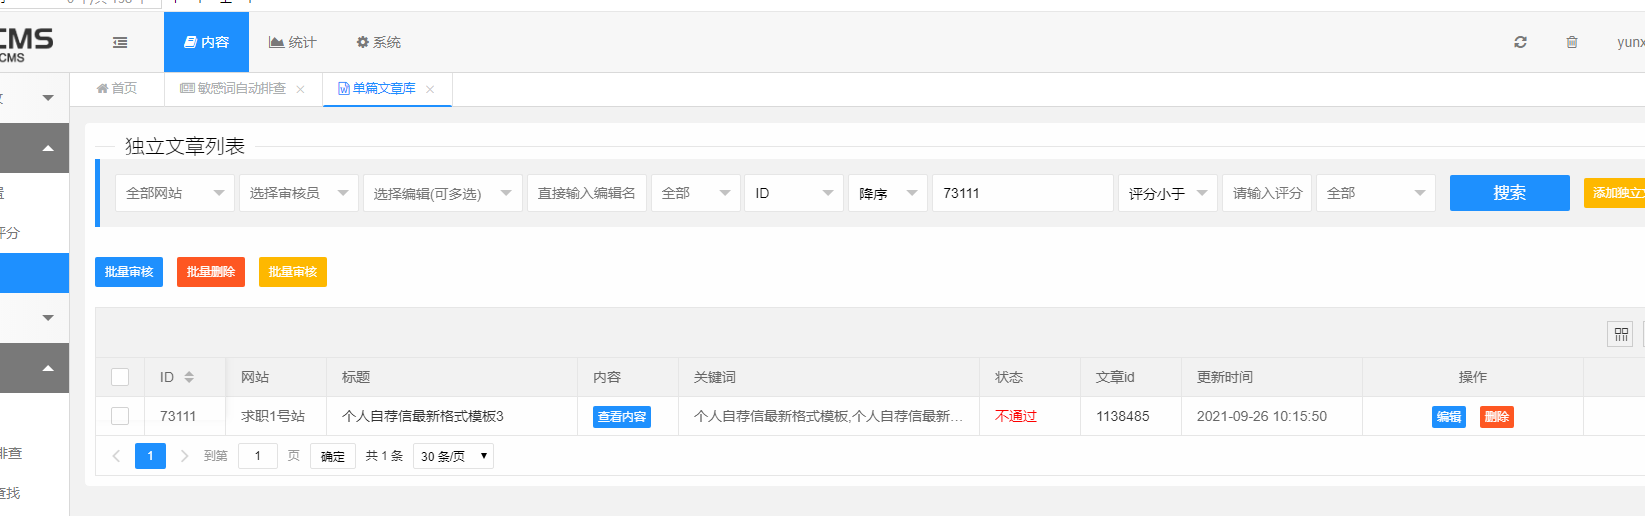
Task: Click the article id 1138485
Action: (1123, 416)
